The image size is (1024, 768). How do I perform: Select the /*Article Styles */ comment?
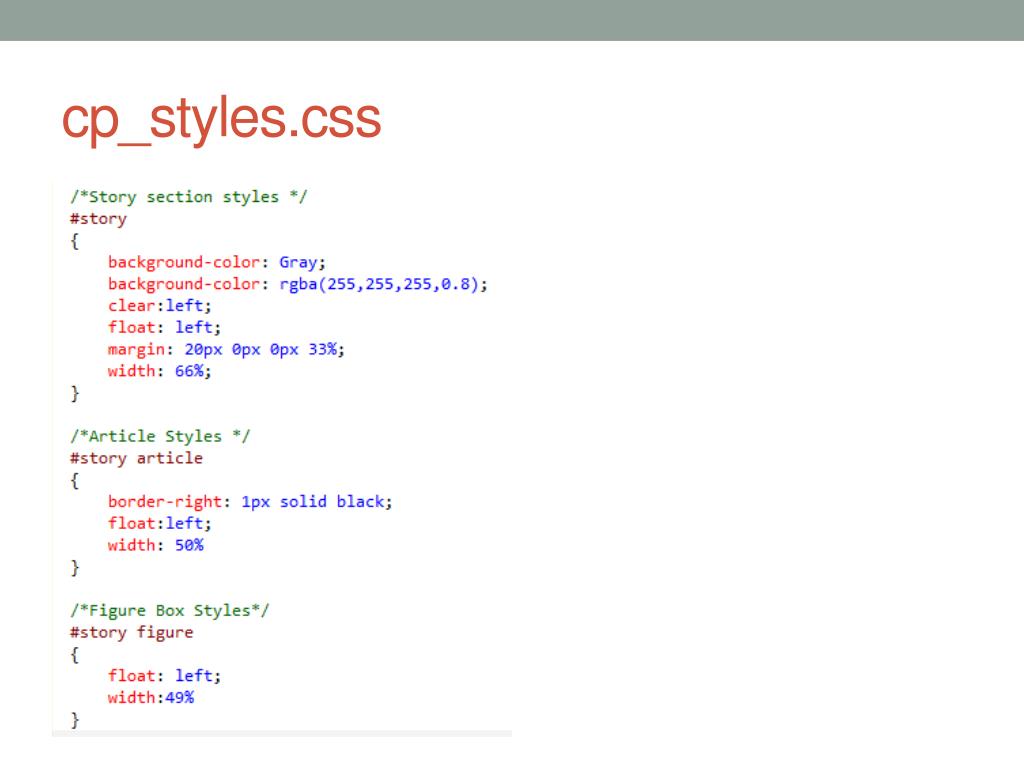tap(160, 436)
